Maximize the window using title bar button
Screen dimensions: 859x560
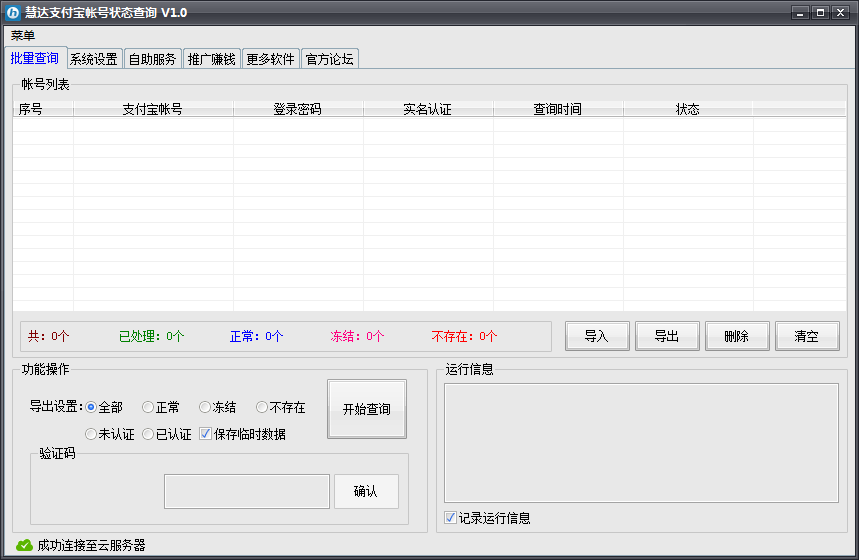[820, 12]
